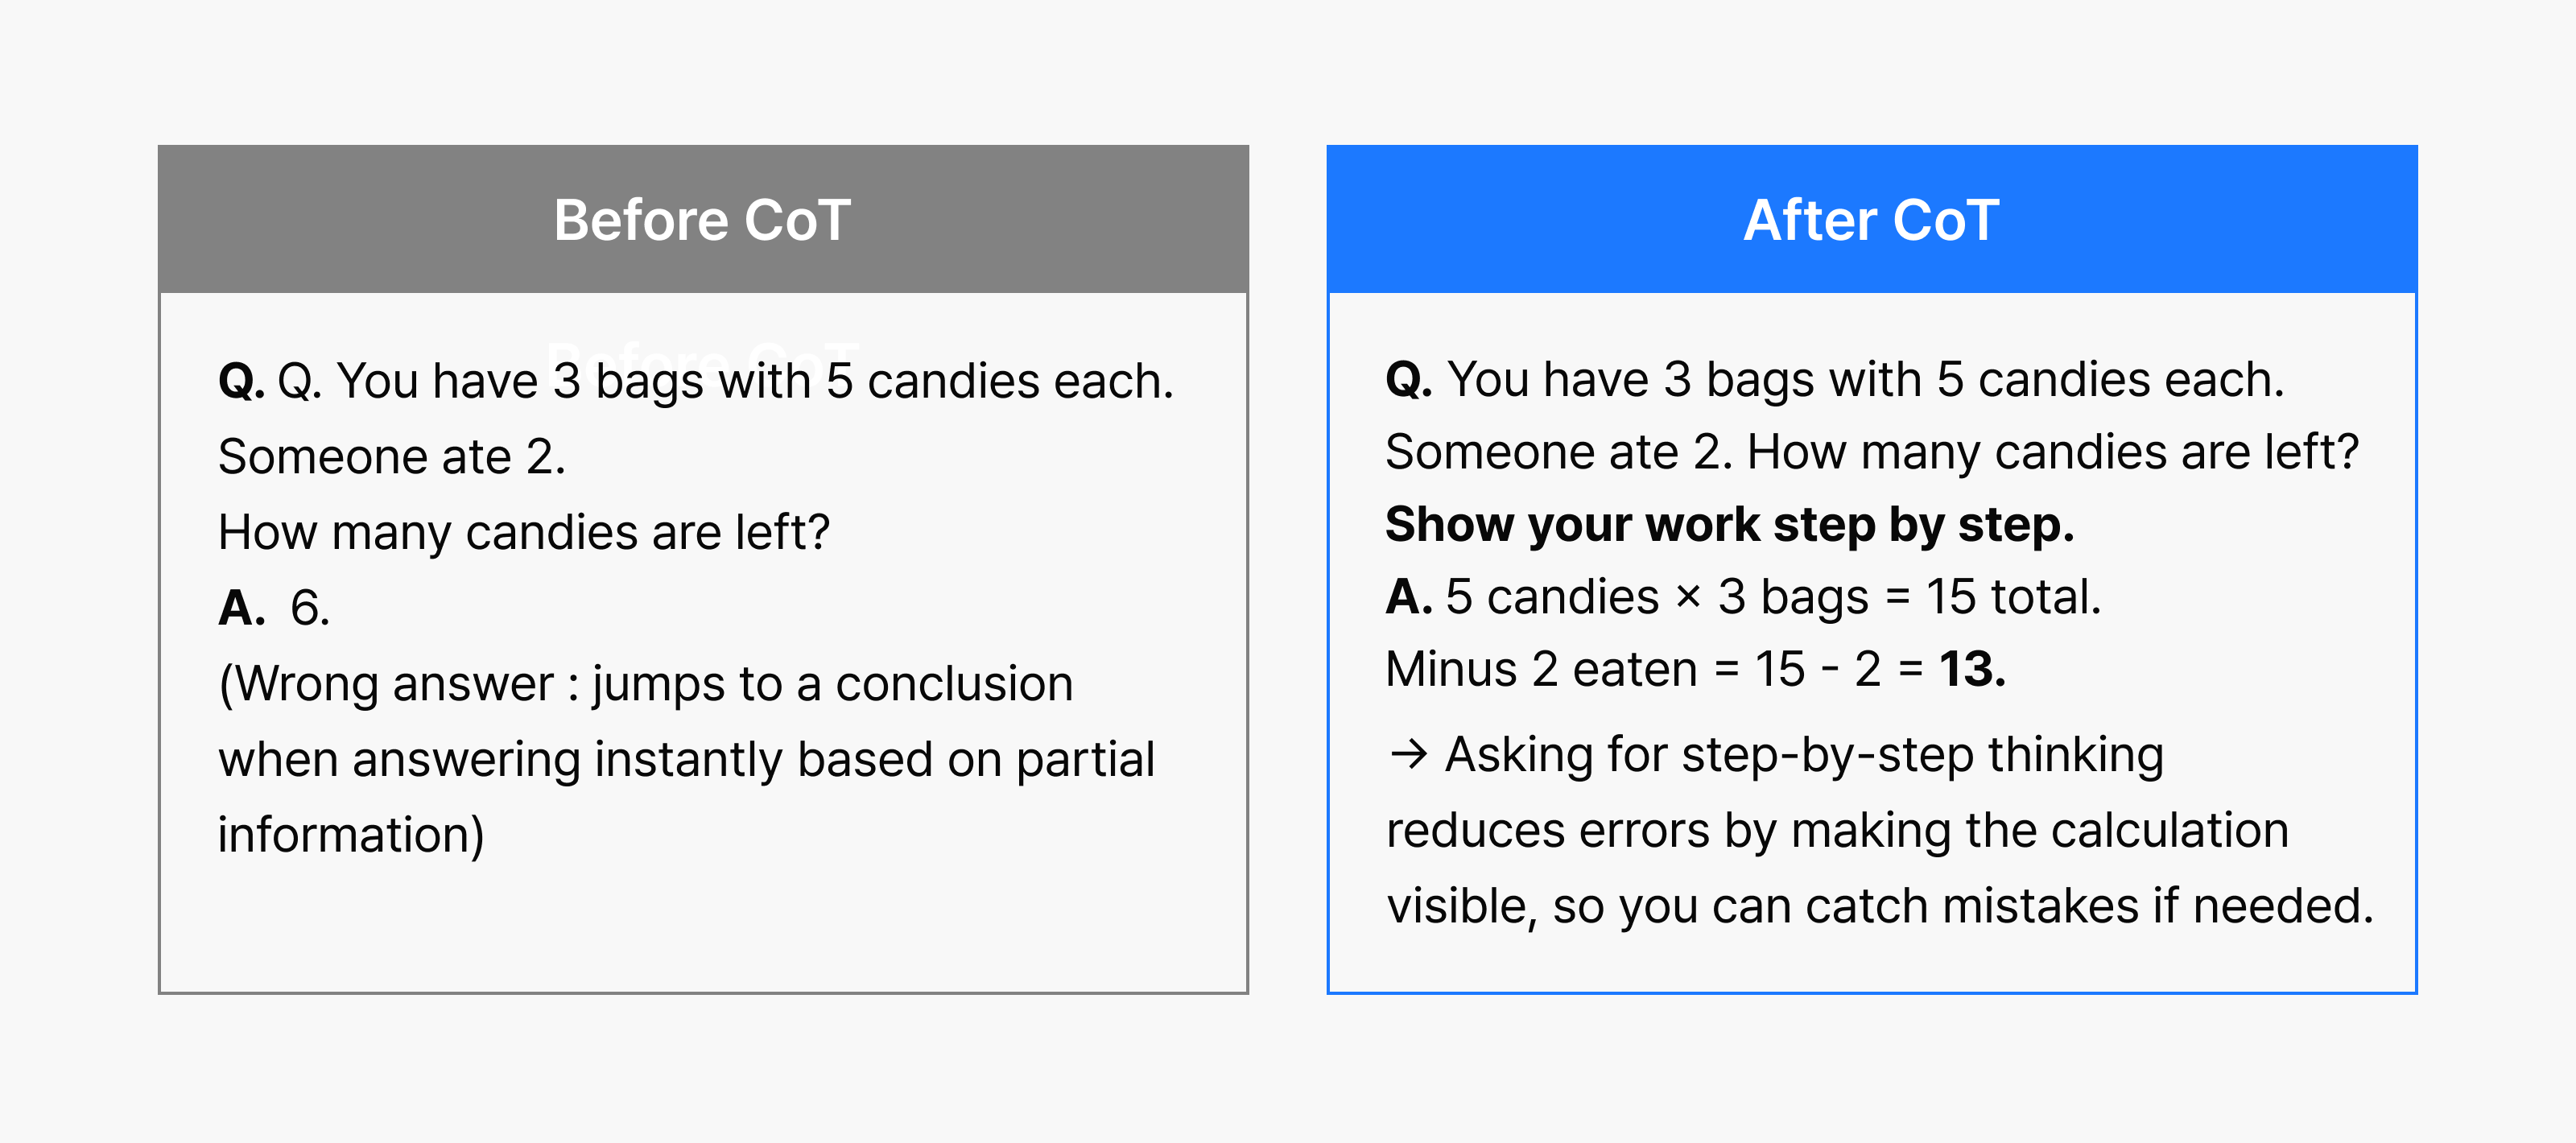This screenshot has width=2576, height=1143.
Task: Click the wrong answer '6.' text
Action: 310,608
